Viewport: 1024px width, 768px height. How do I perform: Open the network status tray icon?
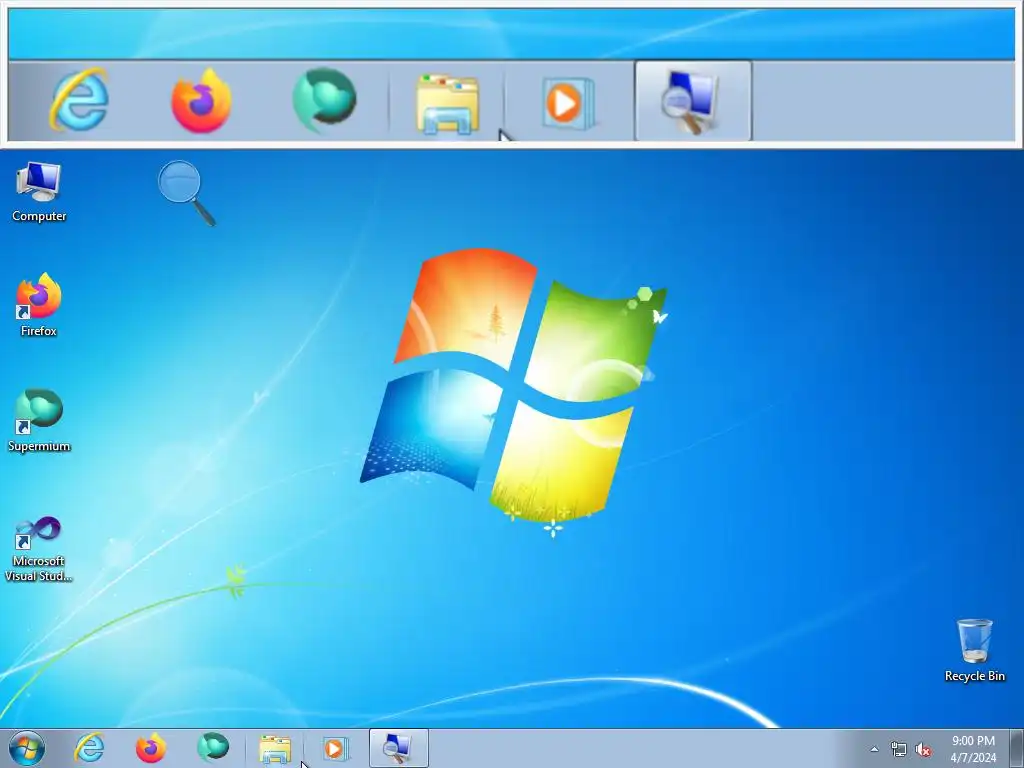[x=899, y=749]
